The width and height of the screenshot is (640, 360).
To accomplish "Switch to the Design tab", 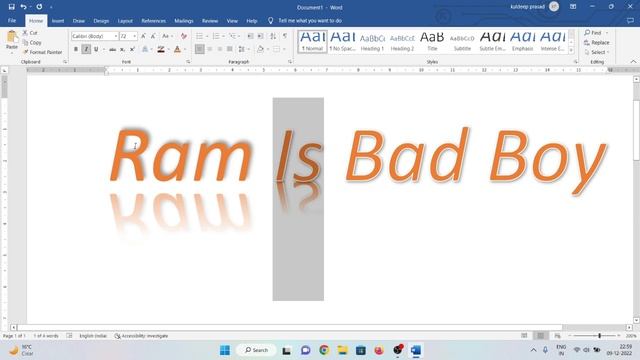I will point(101,20).
